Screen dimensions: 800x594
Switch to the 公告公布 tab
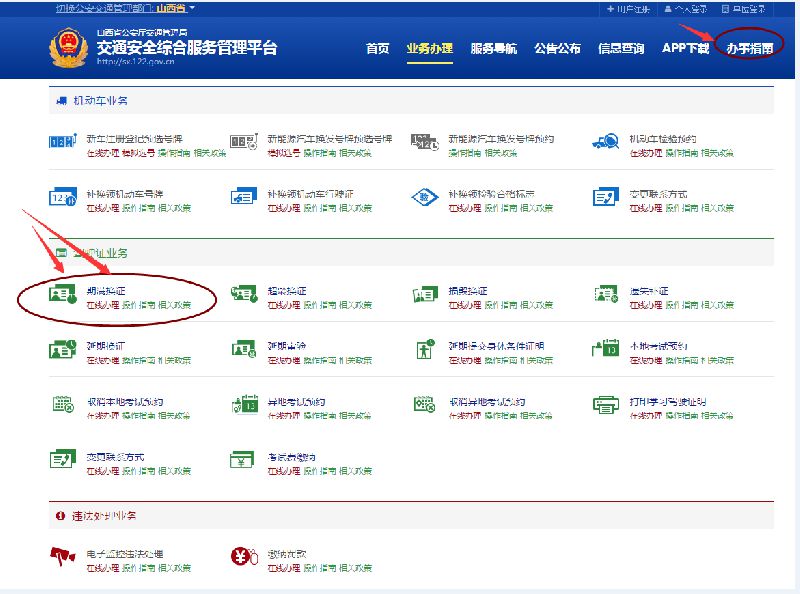click(557, 48)
